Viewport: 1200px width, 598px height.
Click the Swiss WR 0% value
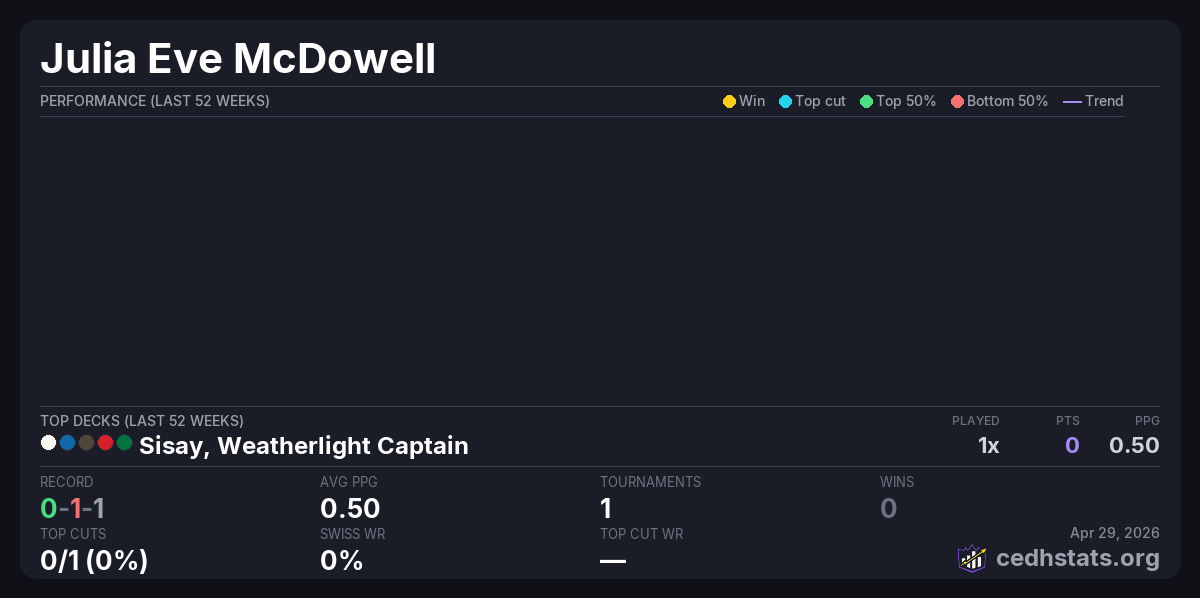(341, 560)
